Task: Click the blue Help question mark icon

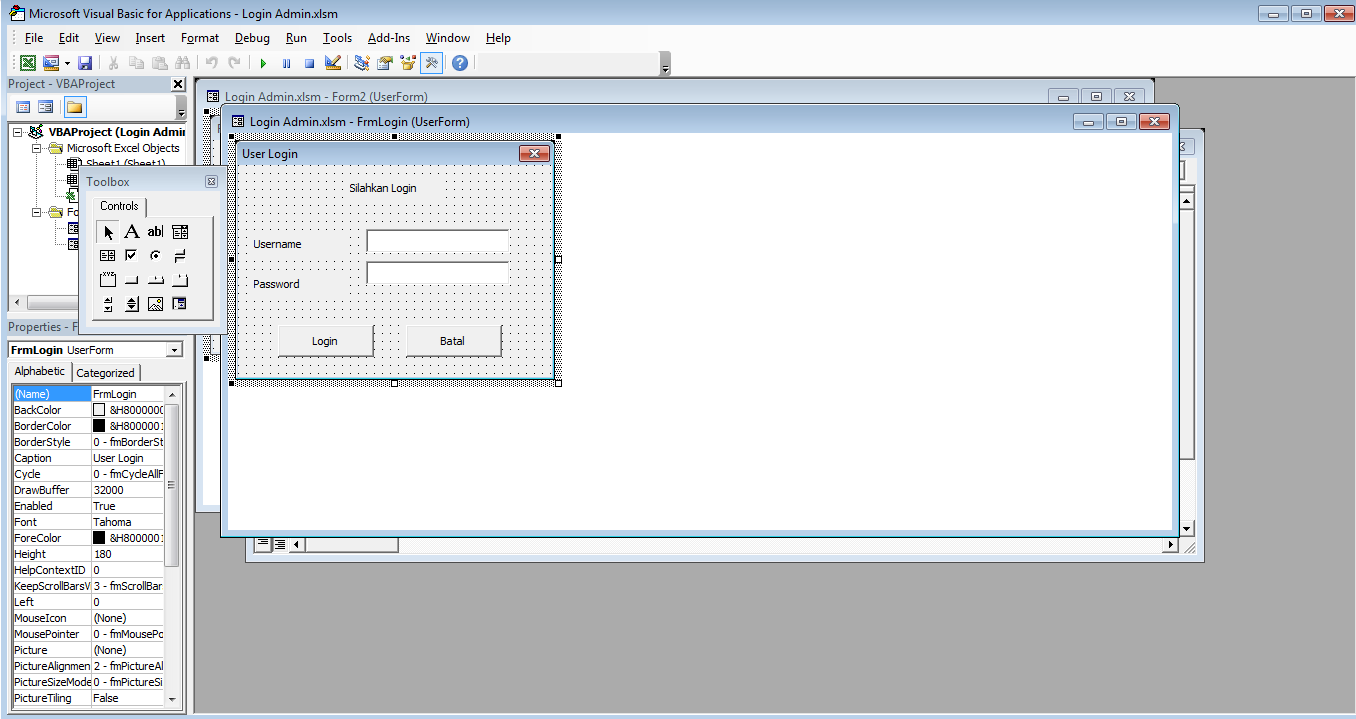Action: [x=460, y=63]
